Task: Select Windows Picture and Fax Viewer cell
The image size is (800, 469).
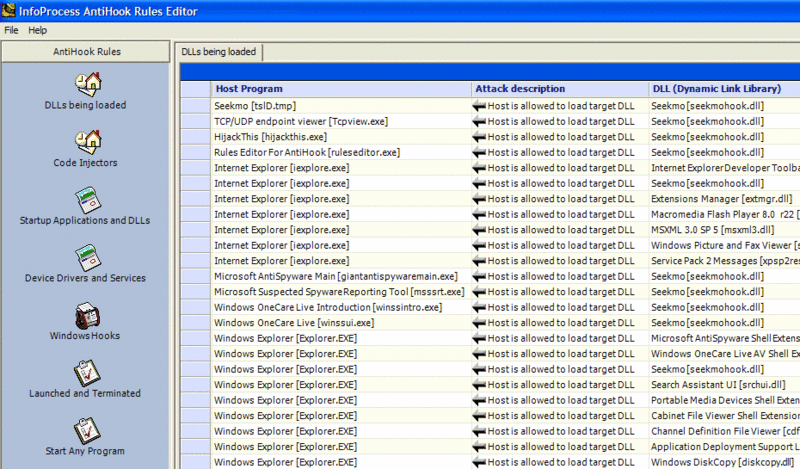Action: 724,245
